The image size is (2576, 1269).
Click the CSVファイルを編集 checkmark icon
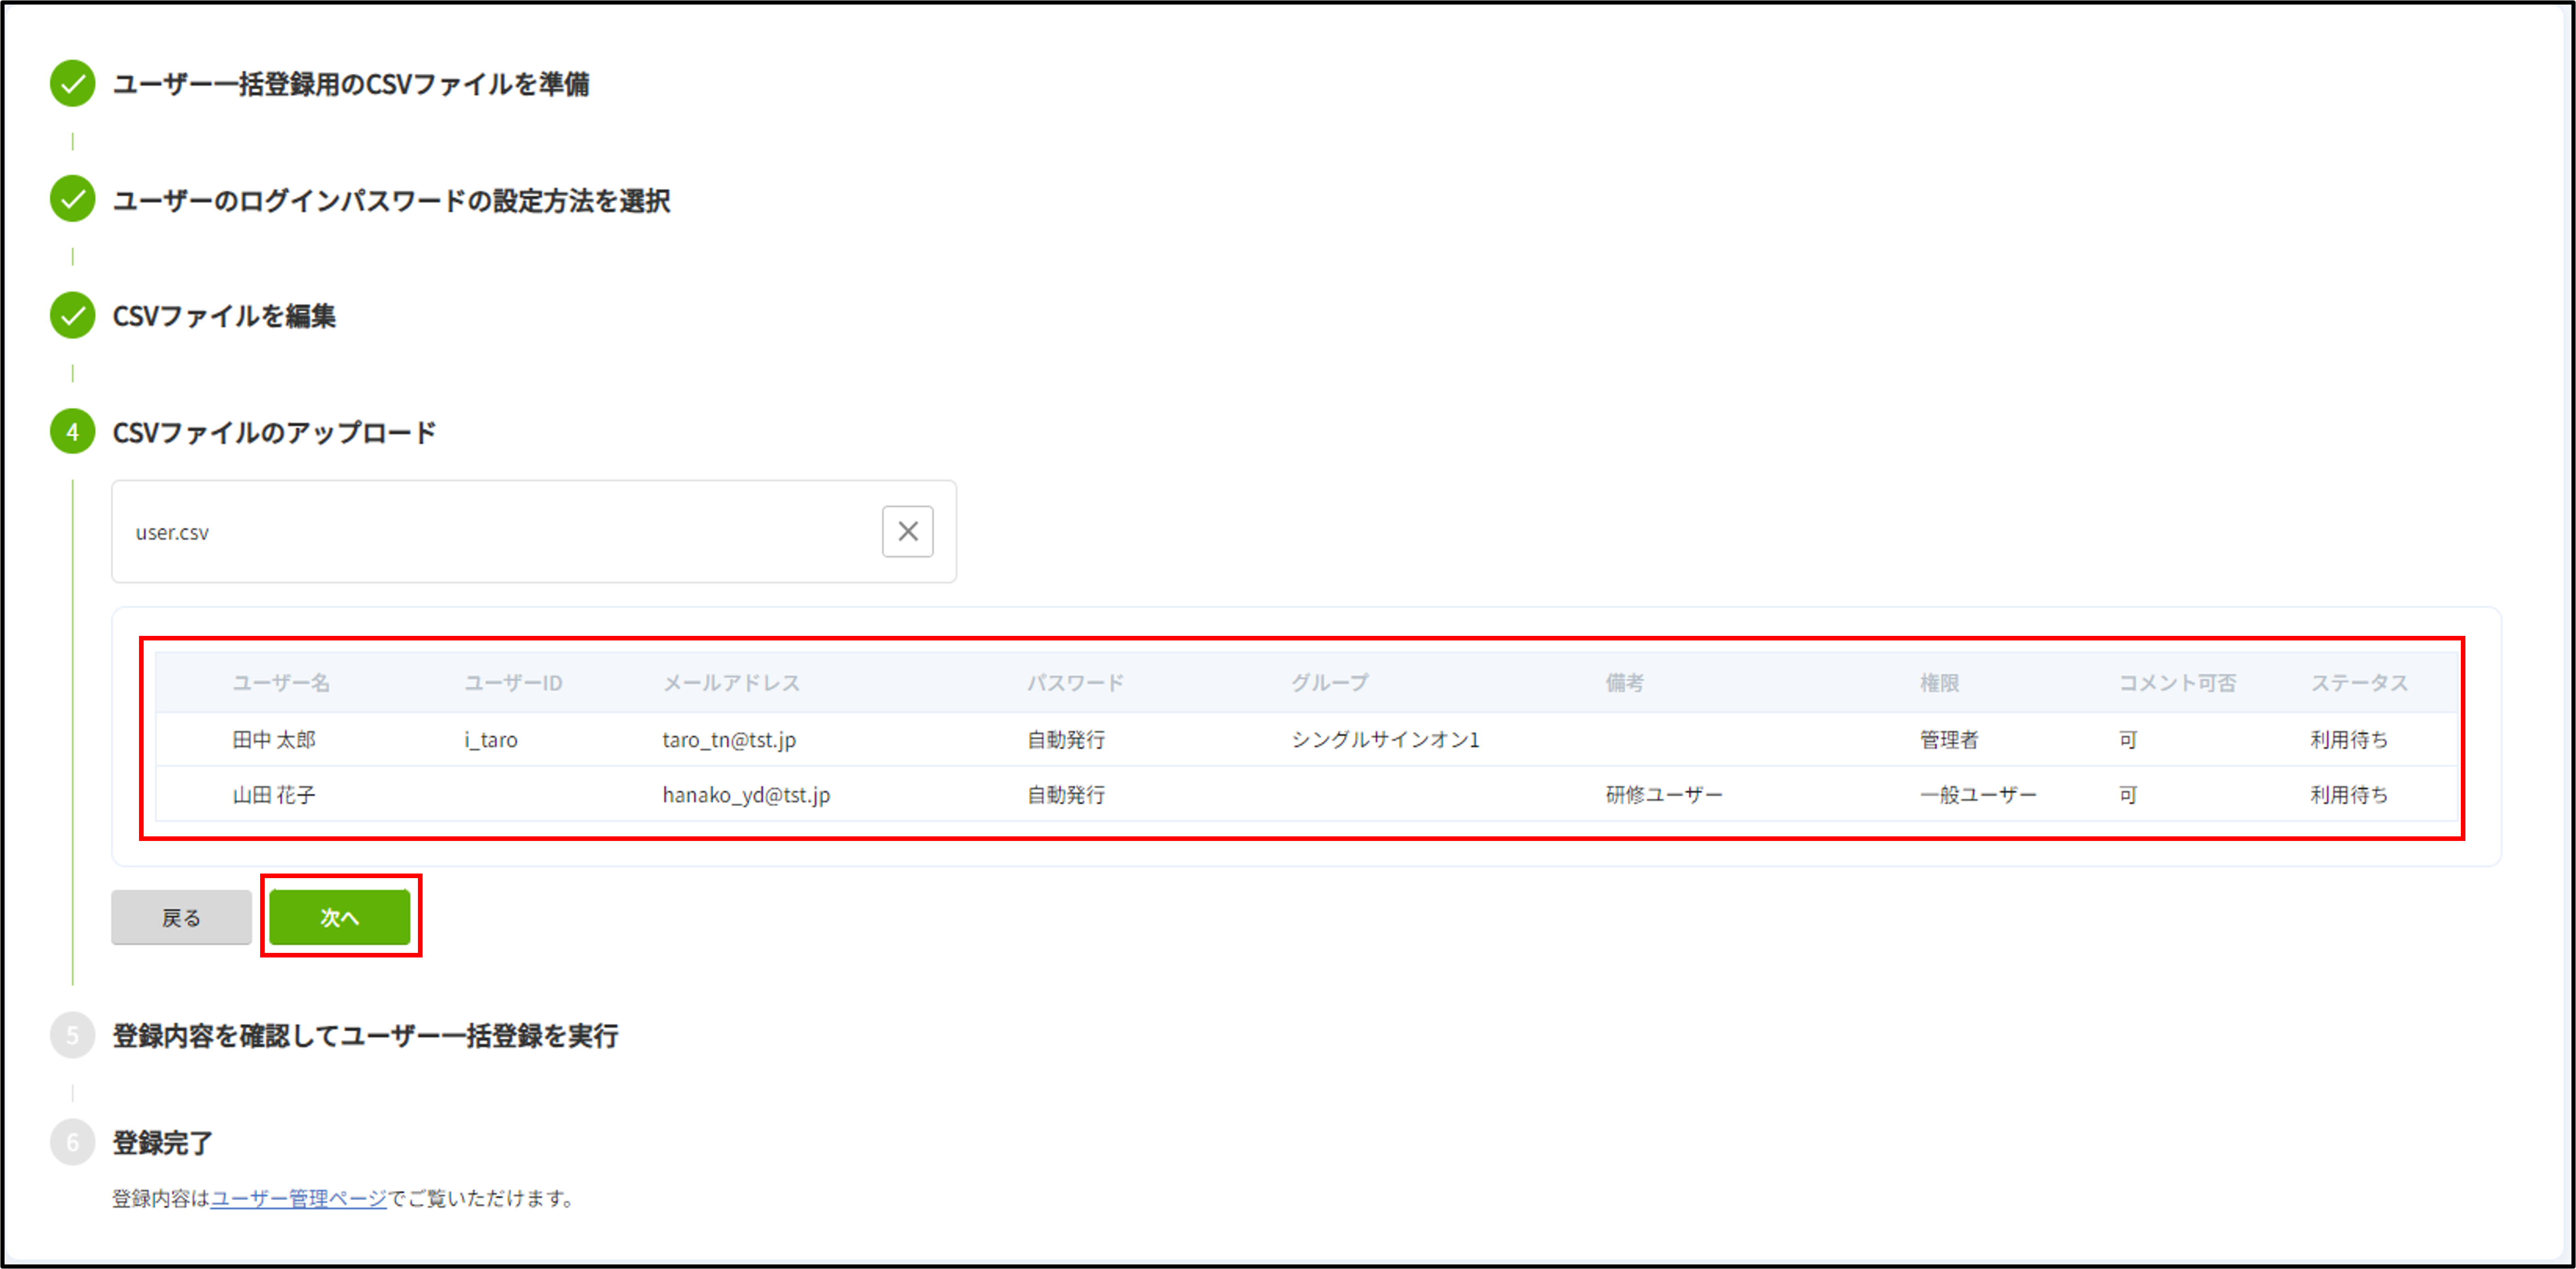click(x=72, y=316)
